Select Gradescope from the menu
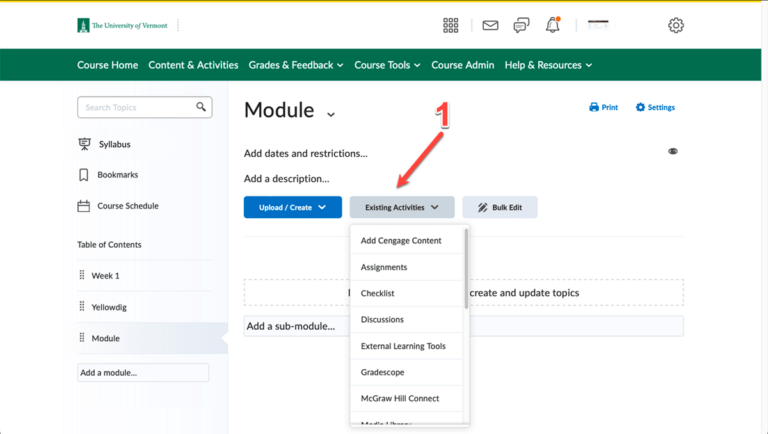The height and width of the screenshot is (434, 768). (407, 372)
